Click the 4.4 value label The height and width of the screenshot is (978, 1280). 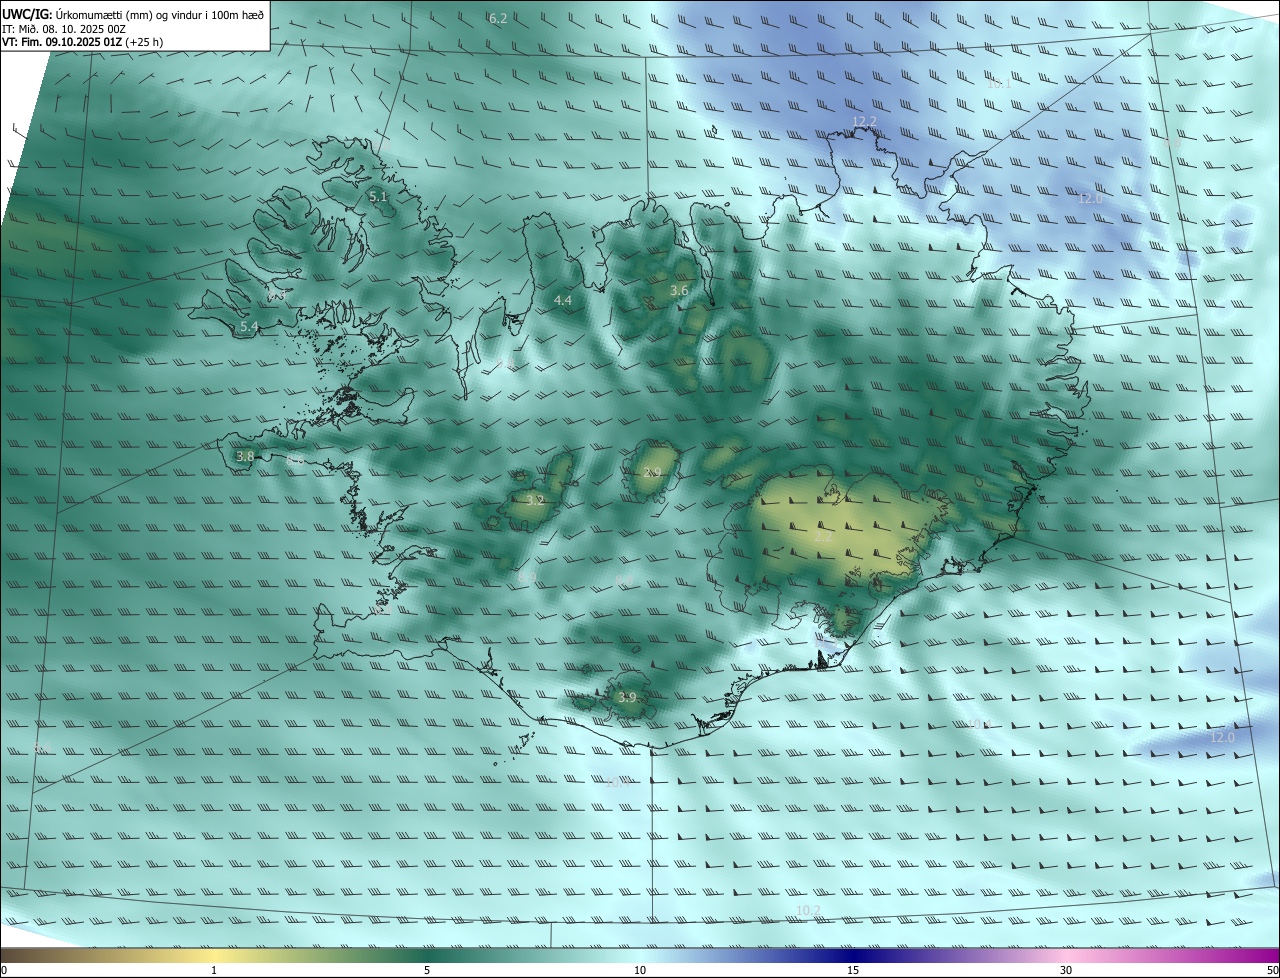point(563,300)
